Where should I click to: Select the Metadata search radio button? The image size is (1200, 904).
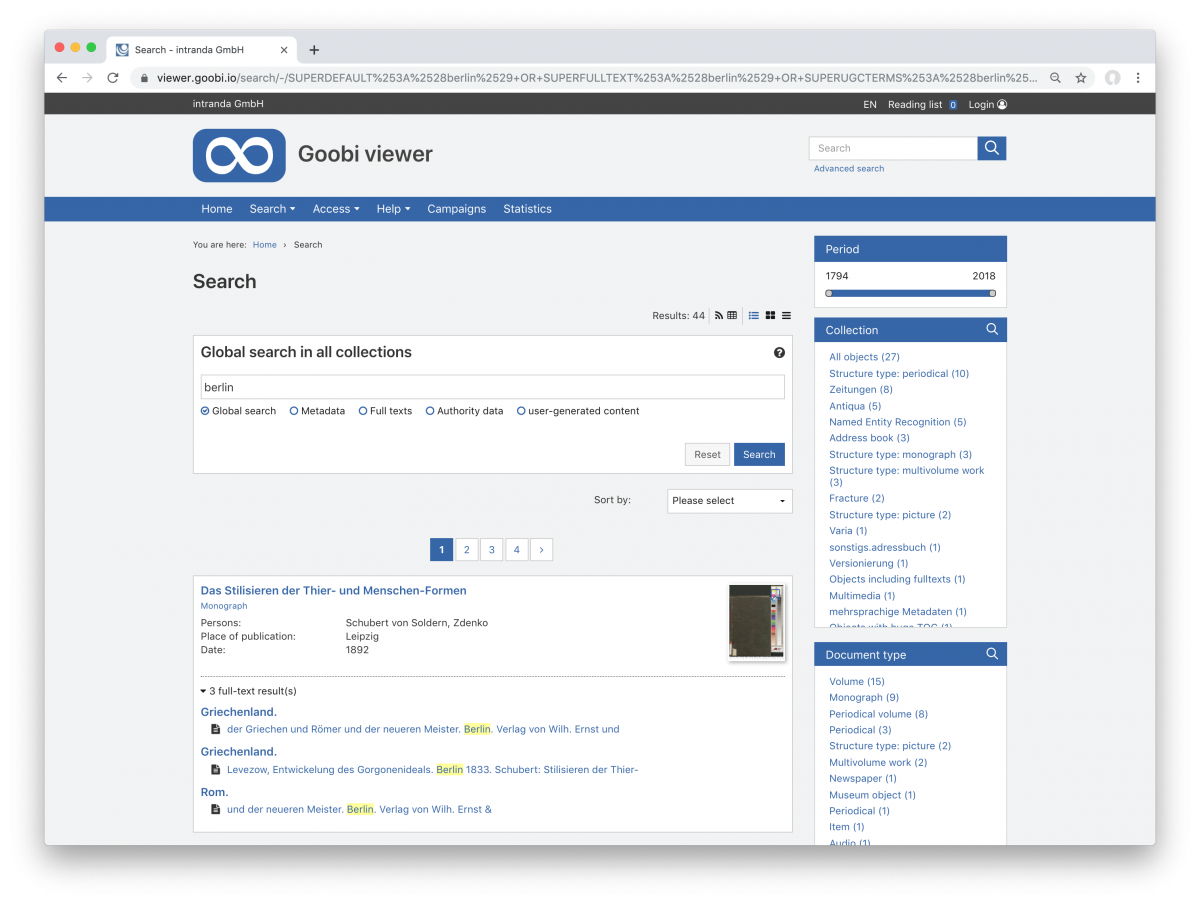coord(293,410)
